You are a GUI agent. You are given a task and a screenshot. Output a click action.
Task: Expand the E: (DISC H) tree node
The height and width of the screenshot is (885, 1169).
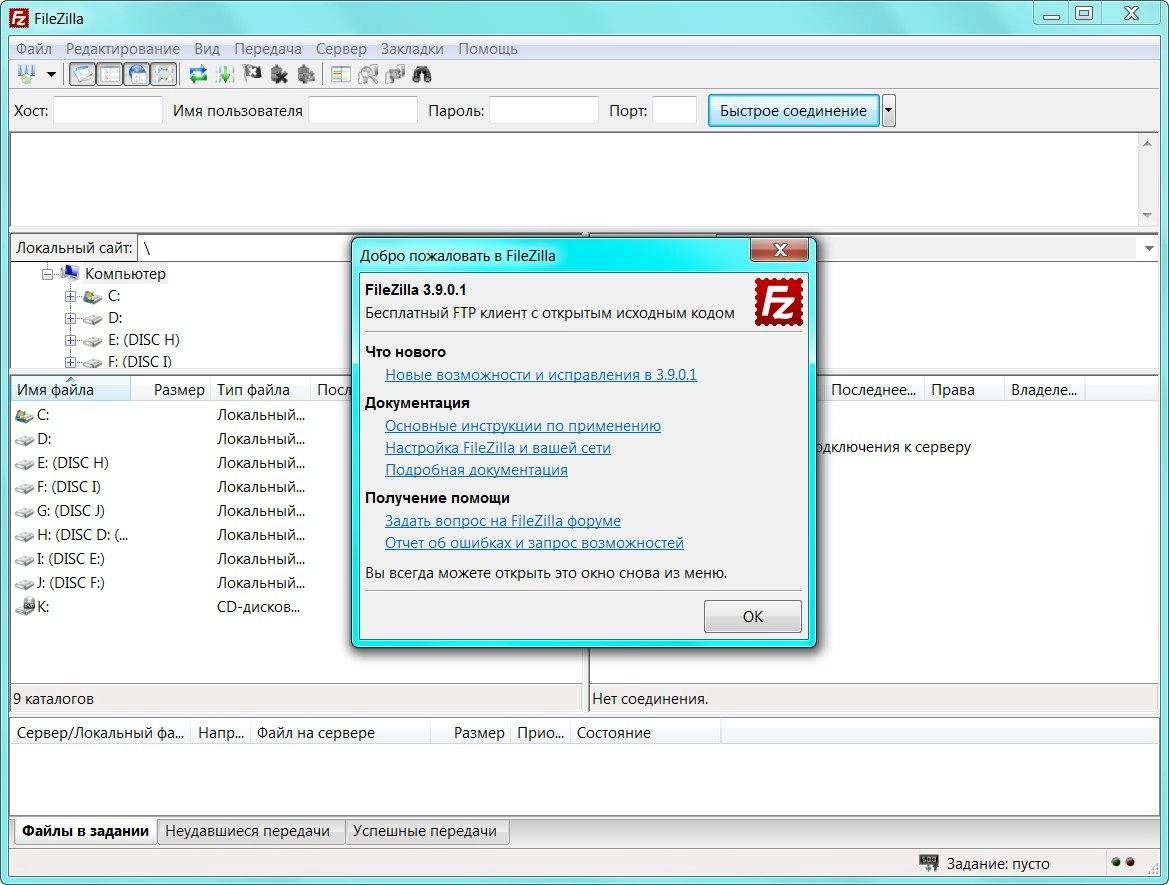[70, 340]
